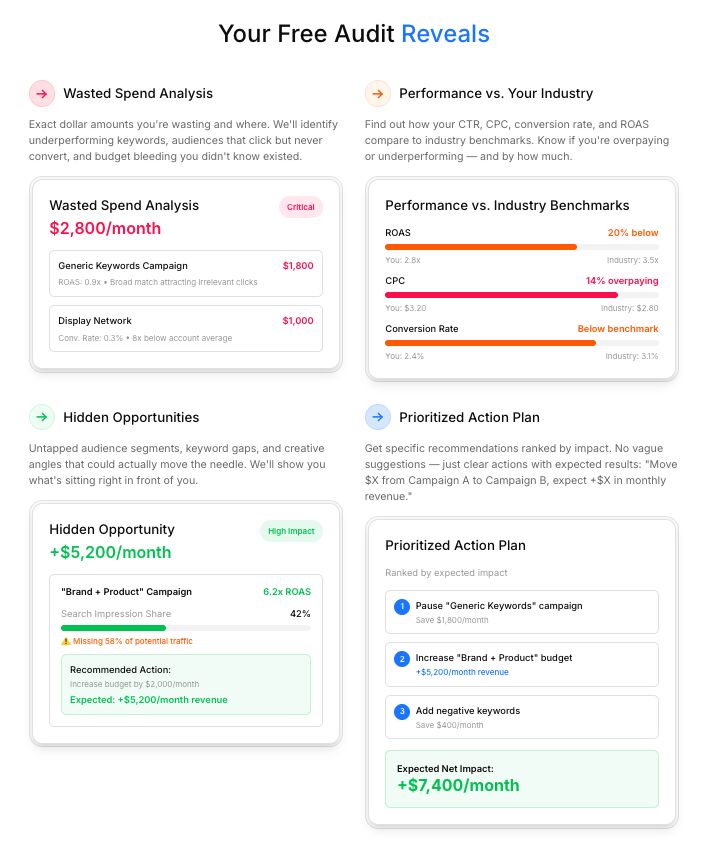Click the orange arrow icon beside Performance vs. Your Industry
Screen dimensions: 707x844
[377, 94]
